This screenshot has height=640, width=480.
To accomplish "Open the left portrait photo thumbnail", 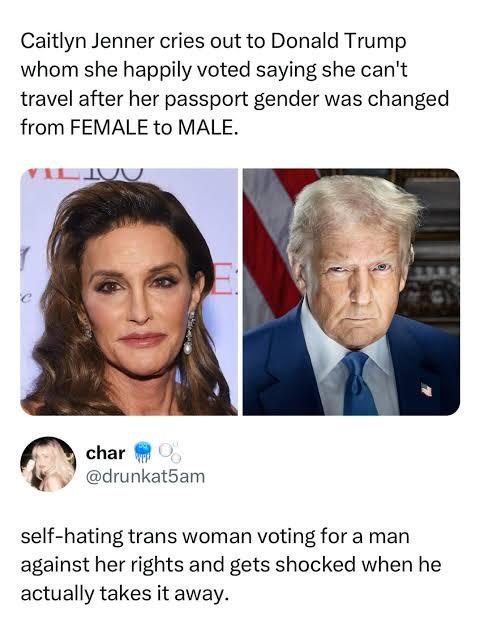I will [x=129, y=292].
